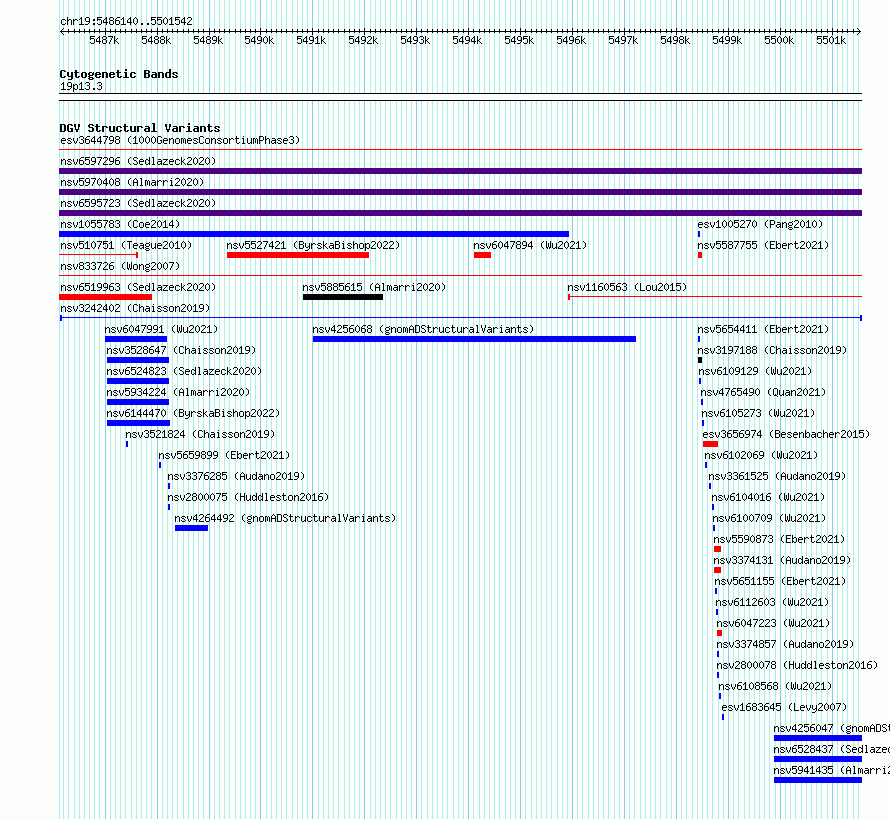Click nsv6112603 (Wu2021) label
This screenshot has height=819, width=890.
point(772,602)
